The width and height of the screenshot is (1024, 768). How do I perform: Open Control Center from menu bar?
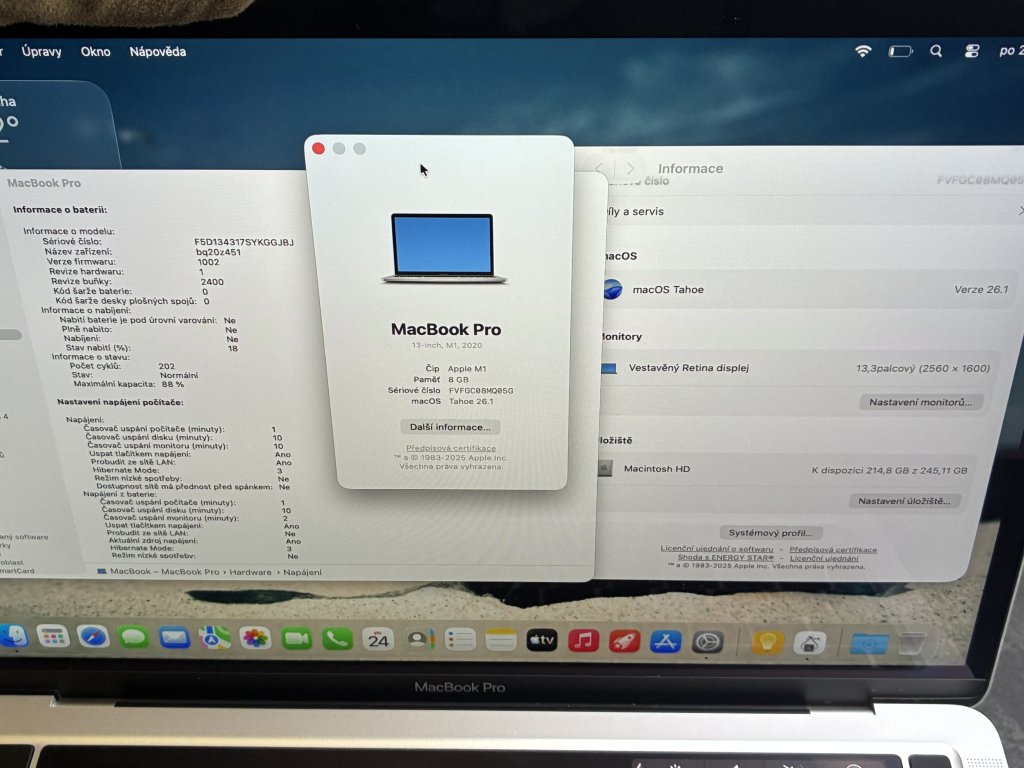pyautogui.click(x=972, y=51)
